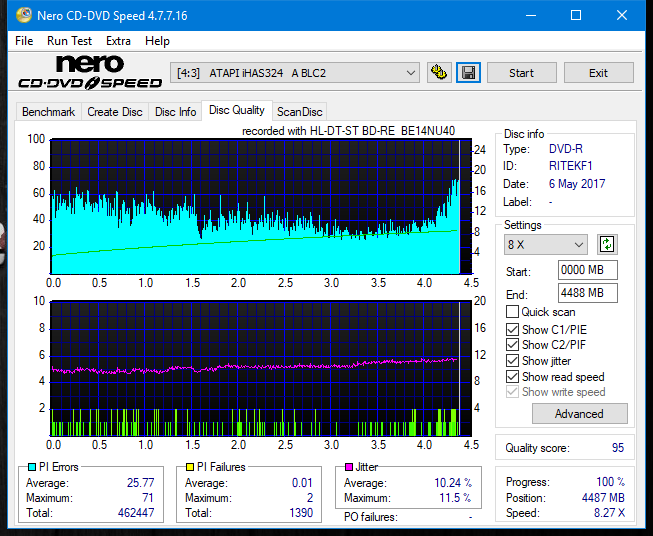Open the drive options tools icon
Screen dimensions: 653x536
tap(439, 73)
